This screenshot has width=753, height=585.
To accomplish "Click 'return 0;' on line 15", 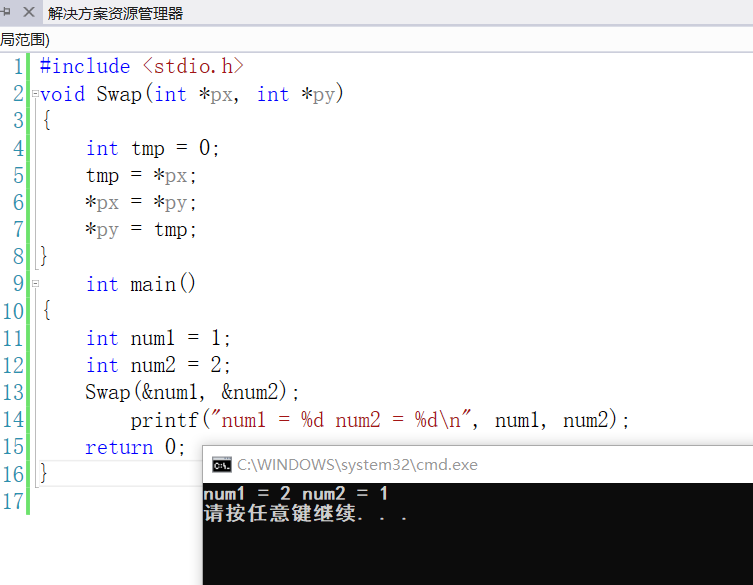I will point(135,447).
